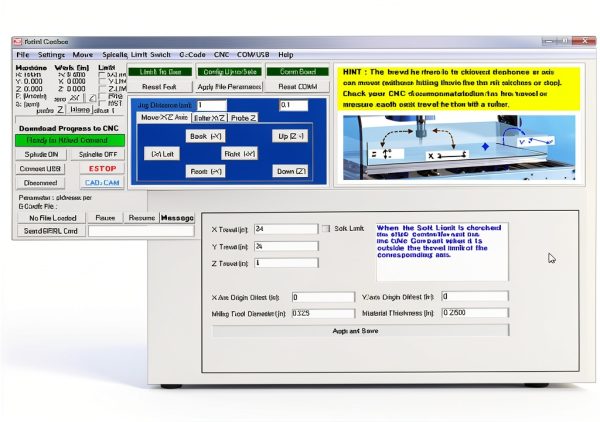Switch to the Move XYZ Axis tab

tap(164, 117)
